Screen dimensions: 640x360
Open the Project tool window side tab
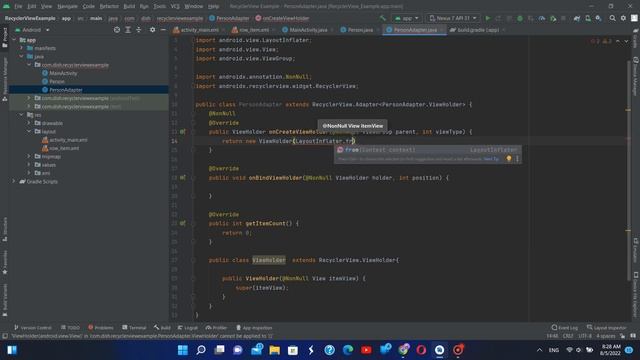point(4,38)
